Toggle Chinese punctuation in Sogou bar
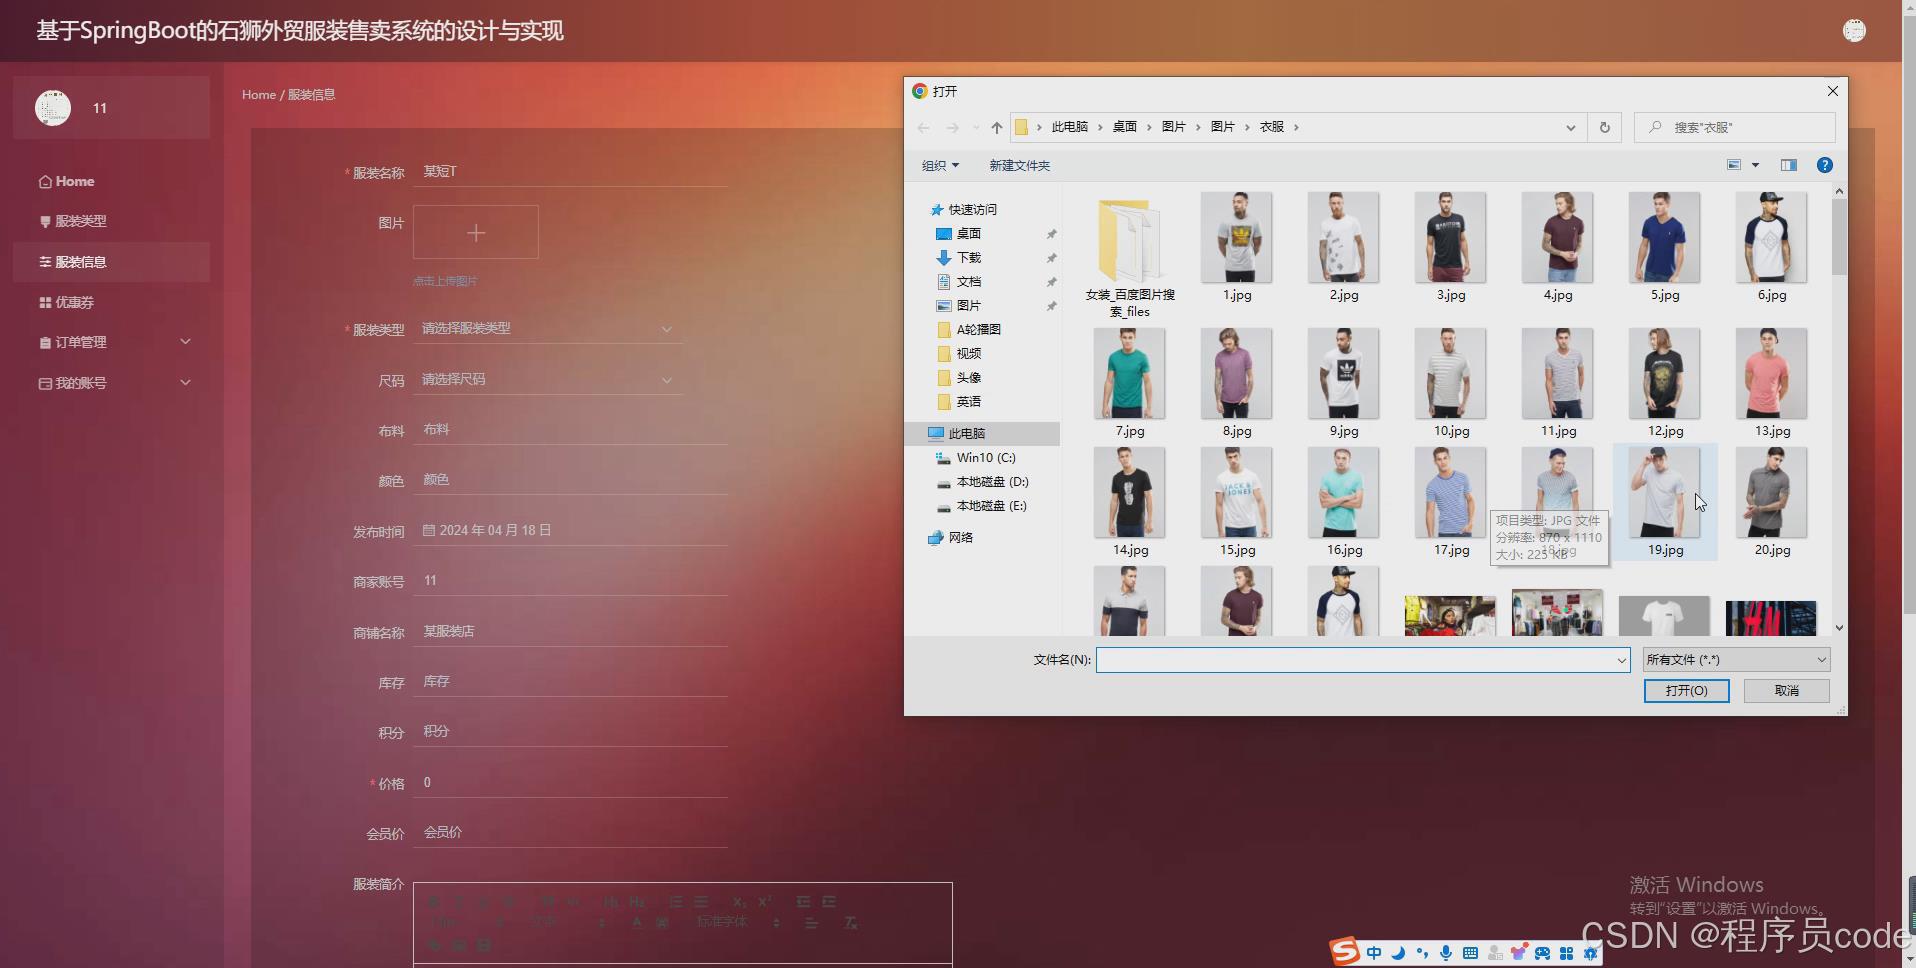Viewport: 1916px width, 968px height. pyautogui.click(x=1422, y=953)
